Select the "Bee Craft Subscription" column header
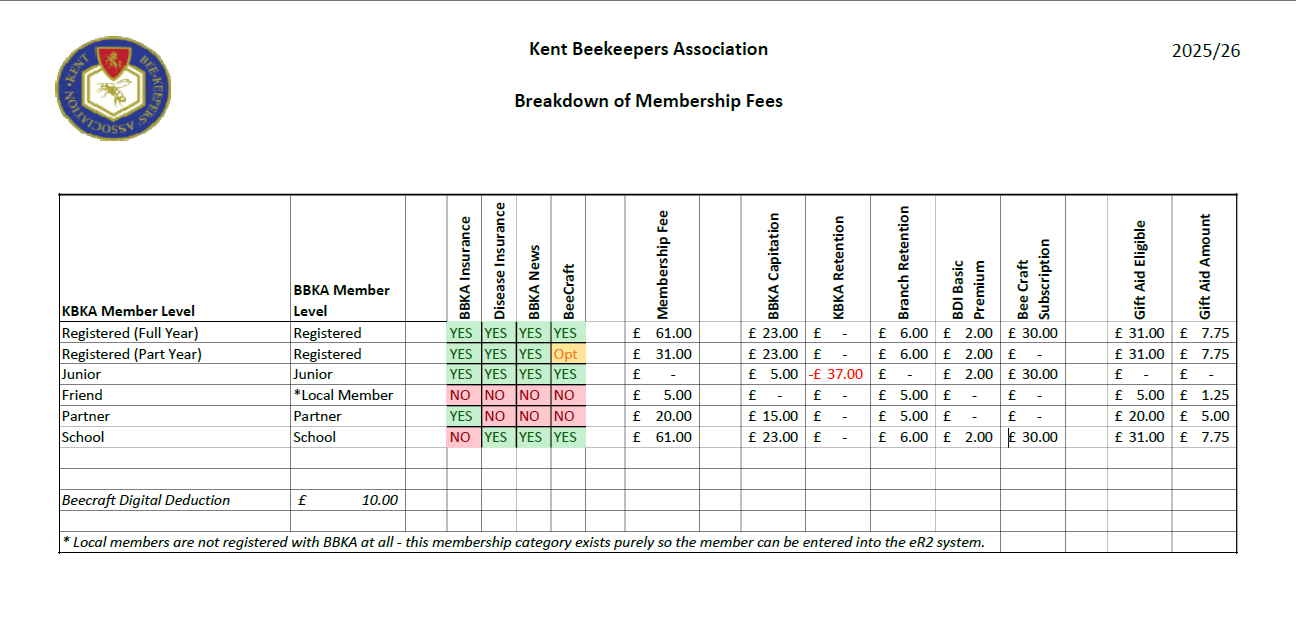Screen dimensions: 1296x624 click(x=1033, y=276)
